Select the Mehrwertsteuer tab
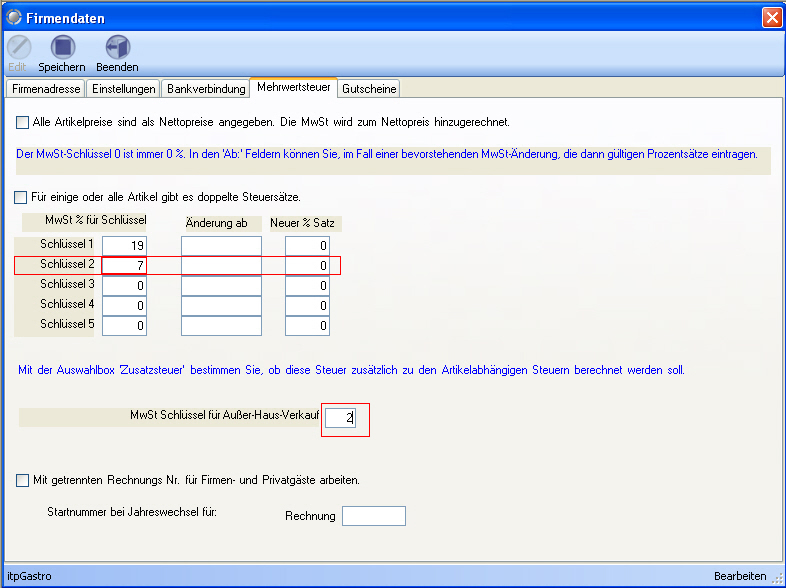This screenshot has height=588, width=786. (x=293, y=88)
